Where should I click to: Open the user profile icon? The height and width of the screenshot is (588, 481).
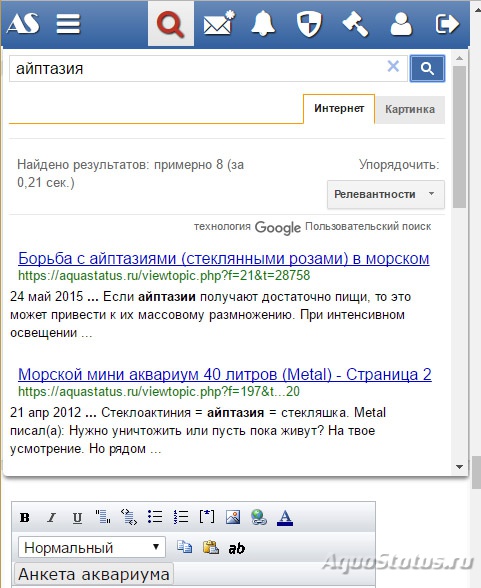click(x=401, y=24)
